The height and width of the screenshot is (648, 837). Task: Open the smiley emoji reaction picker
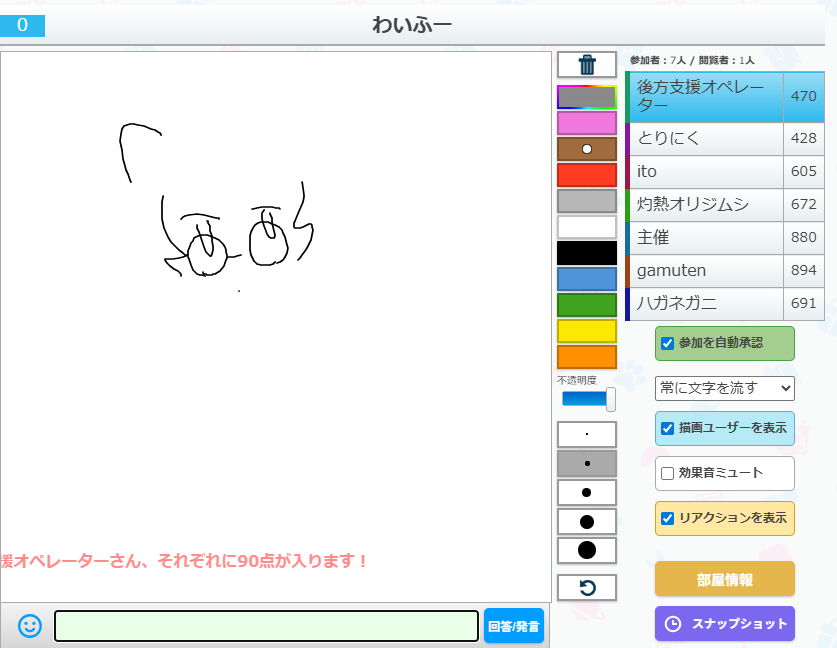[x=30, y=626]
